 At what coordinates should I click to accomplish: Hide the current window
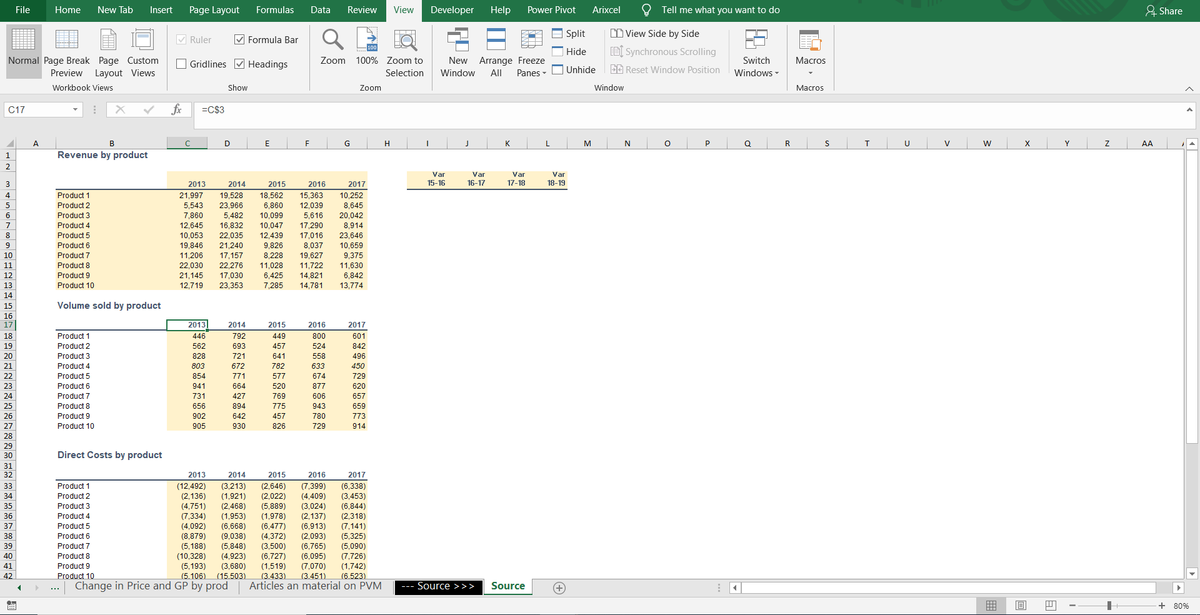[568, 52]
